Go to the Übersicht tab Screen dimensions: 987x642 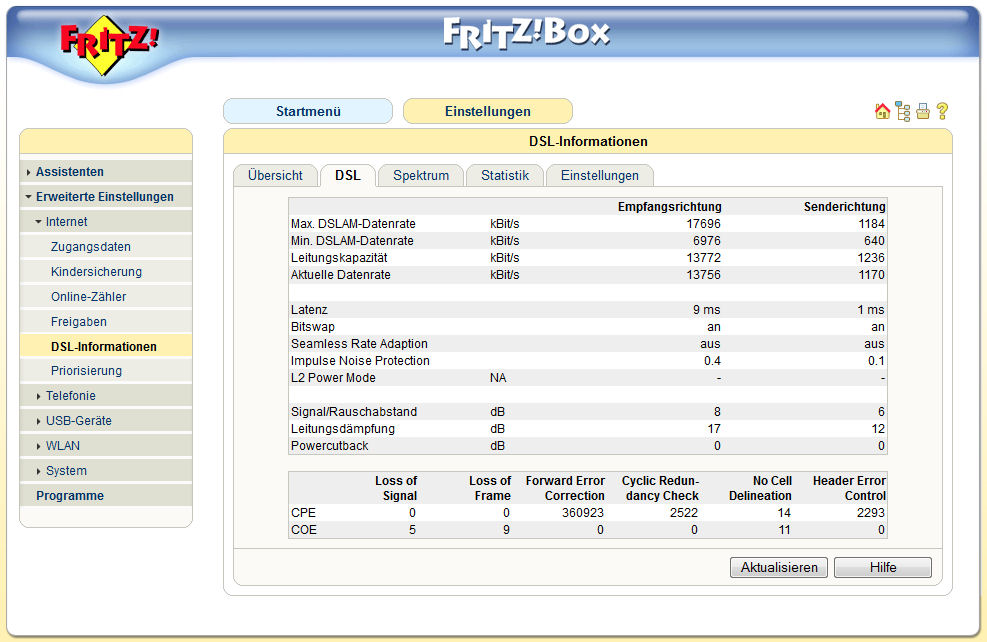pos(275,176)
